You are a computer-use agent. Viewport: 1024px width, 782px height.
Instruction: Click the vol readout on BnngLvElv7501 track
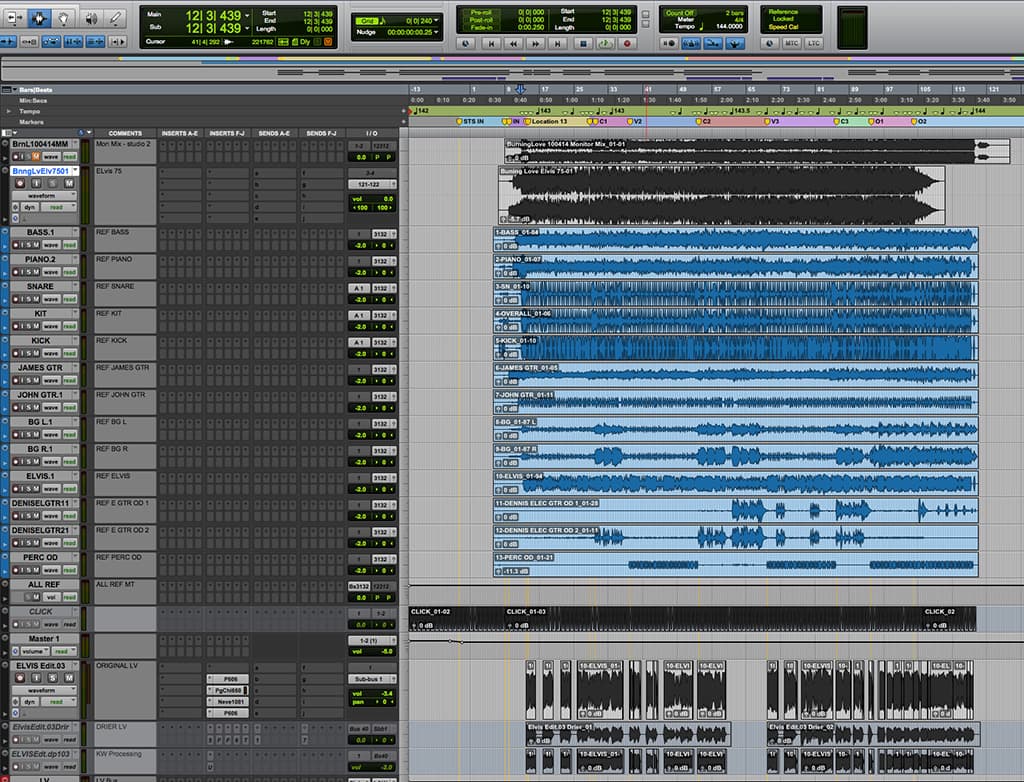click(x=372, y=199)
